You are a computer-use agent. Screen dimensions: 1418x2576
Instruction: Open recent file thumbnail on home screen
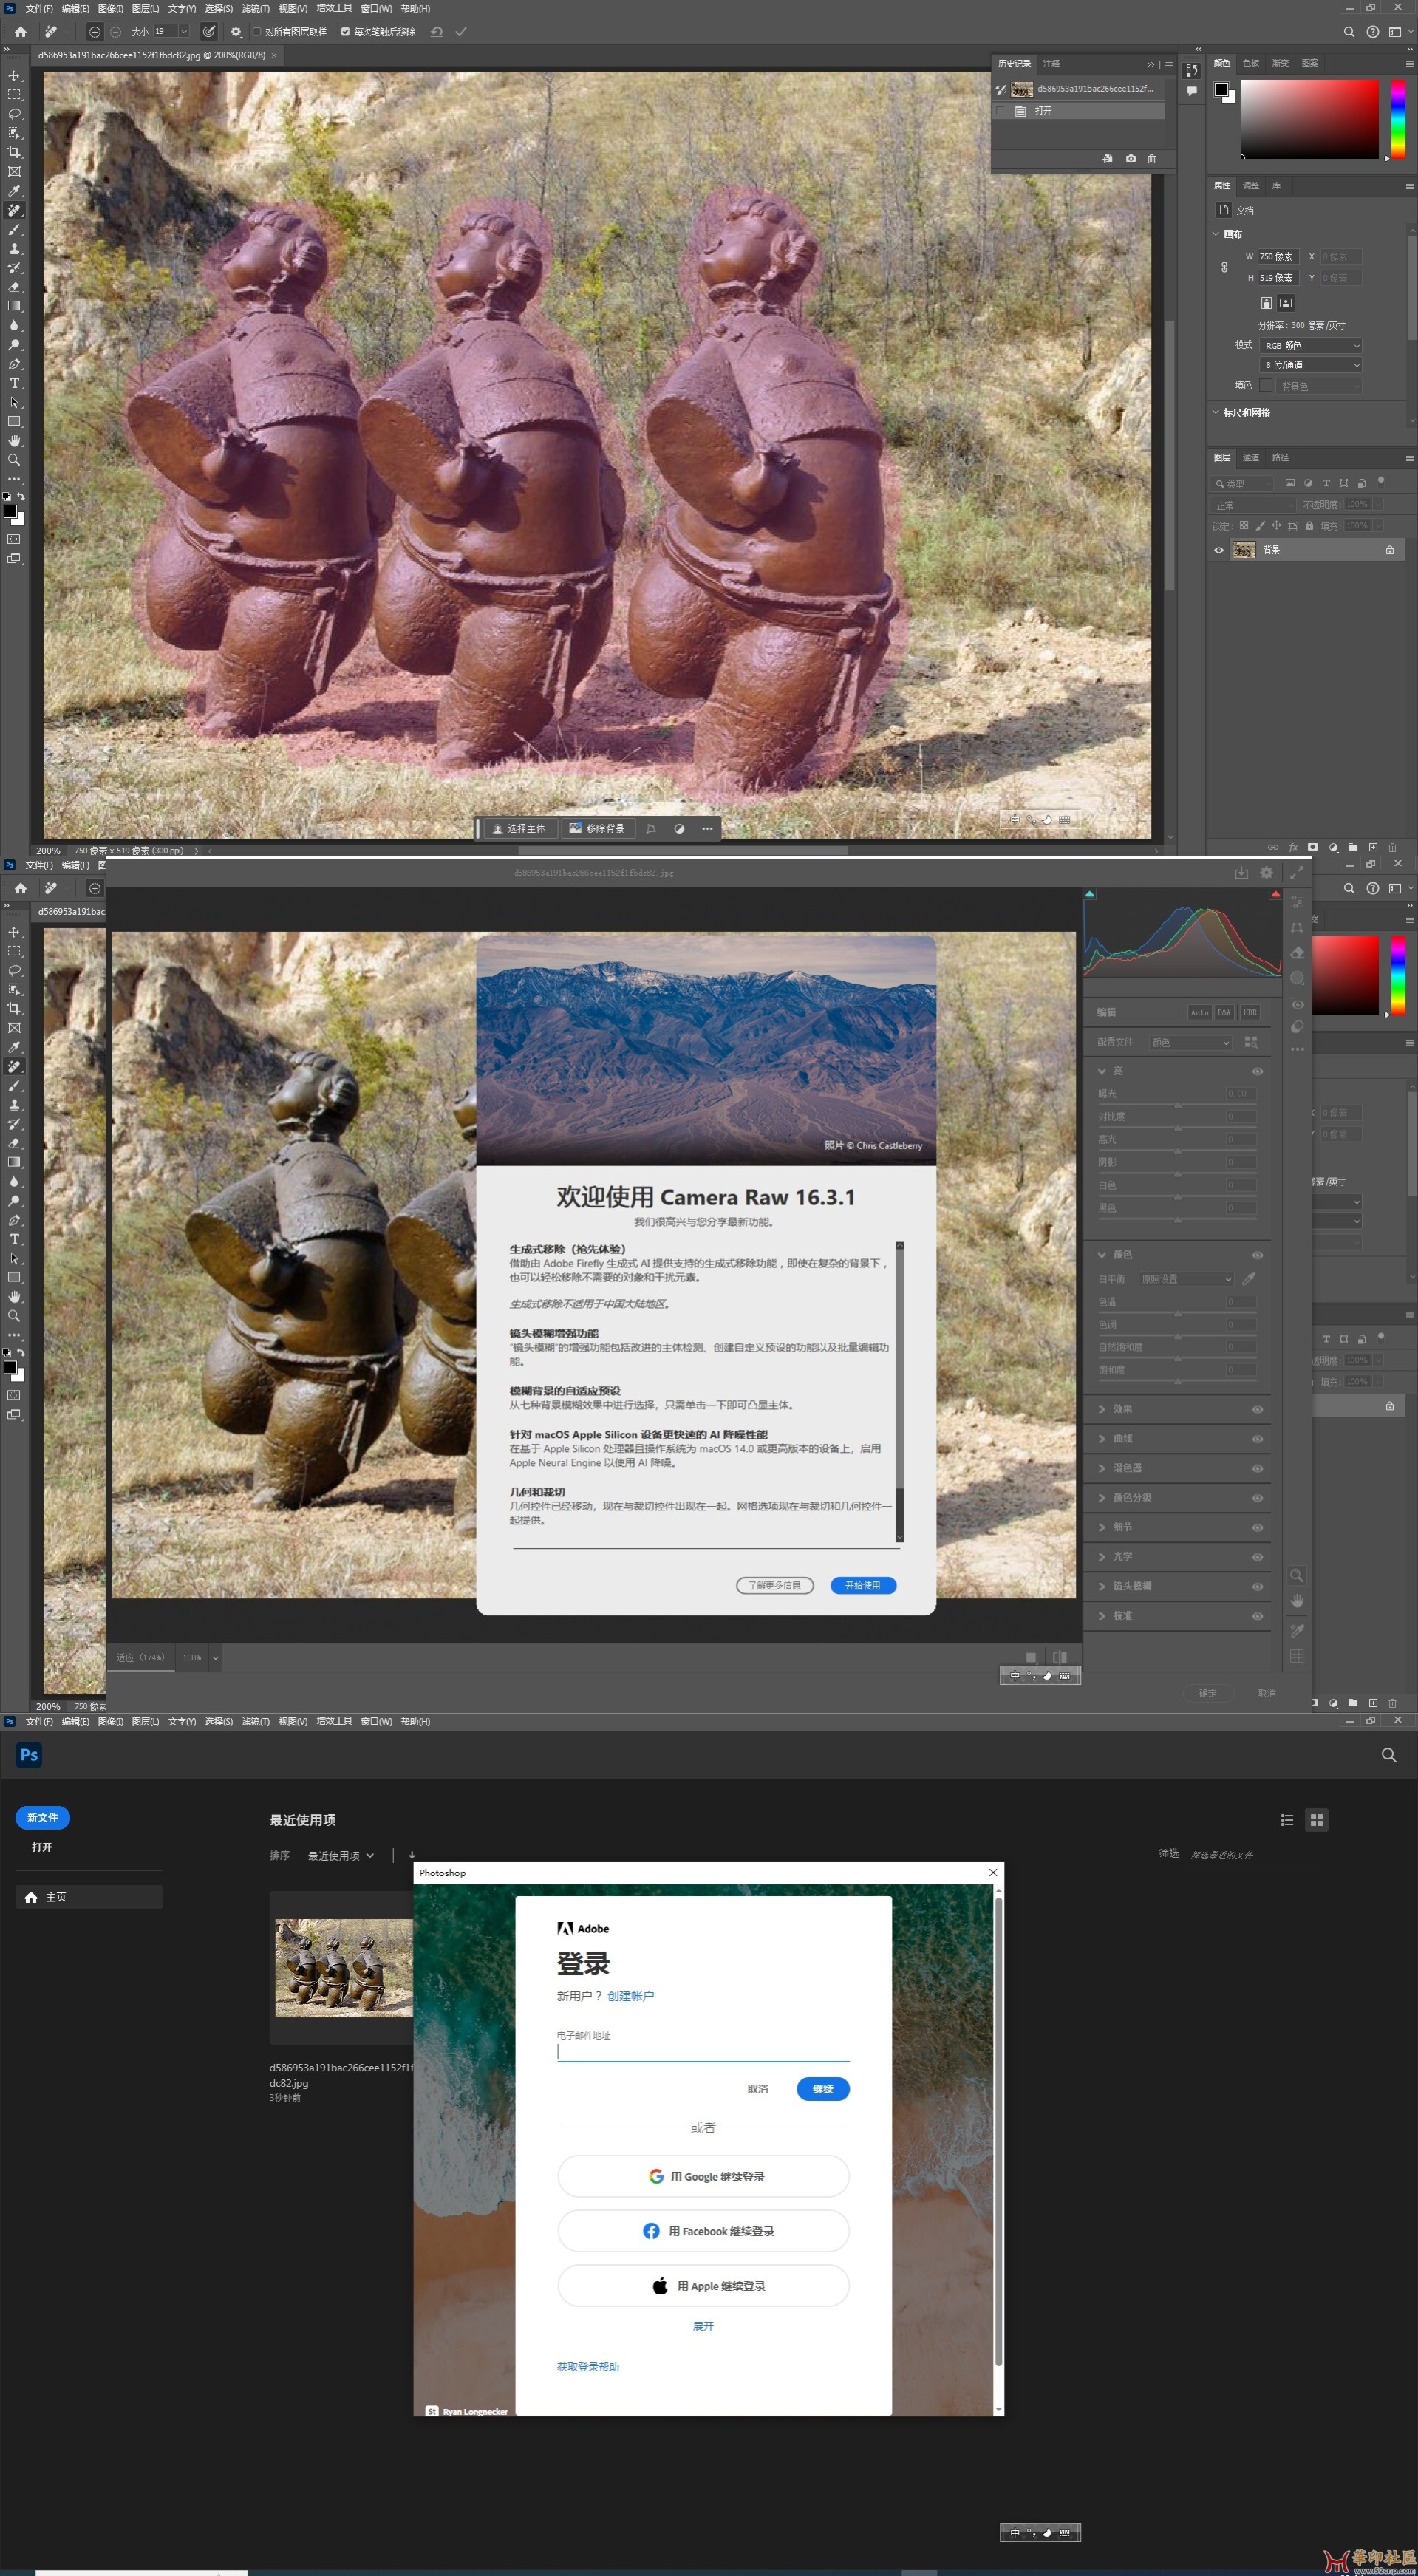[343, 1967]
